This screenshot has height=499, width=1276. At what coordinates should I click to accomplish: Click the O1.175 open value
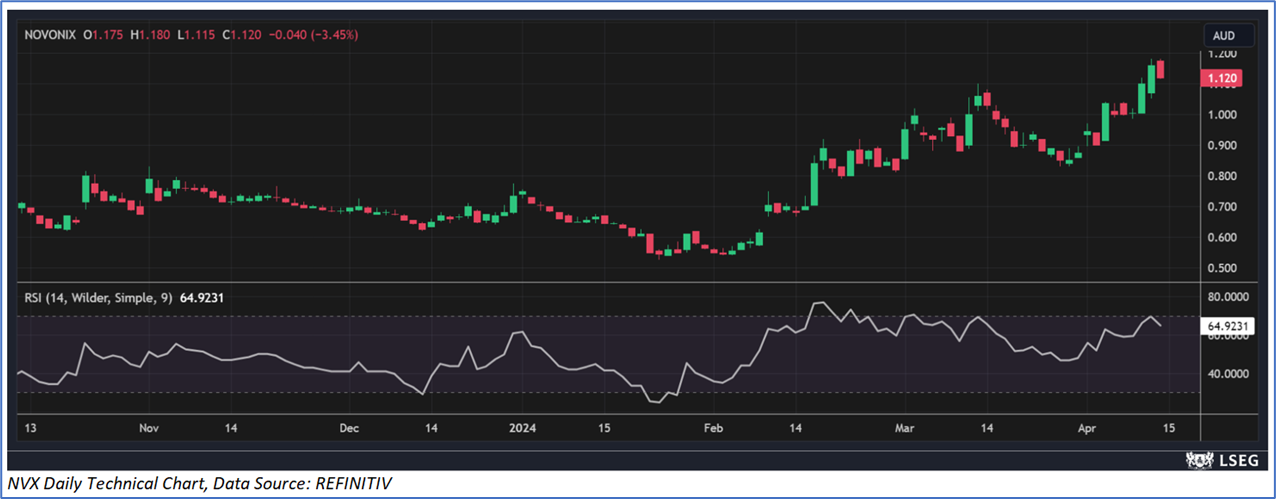coord(104,35)
